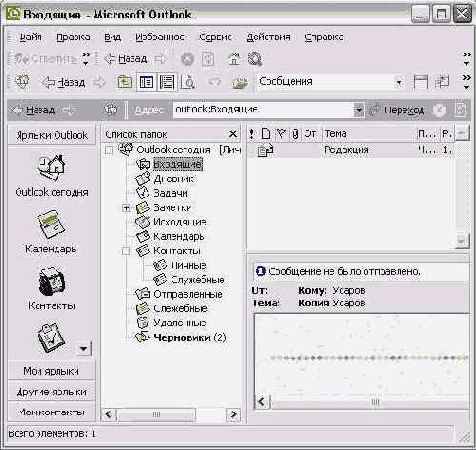Open the Другие ярлыки group
Screen dimensions: 476x450
pos(52,392)
